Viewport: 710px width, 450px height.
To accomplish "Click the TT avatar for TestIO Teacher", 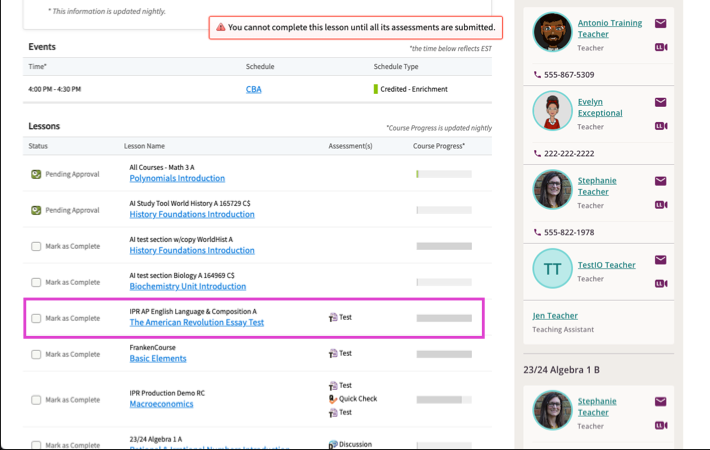I will [552, 268].
